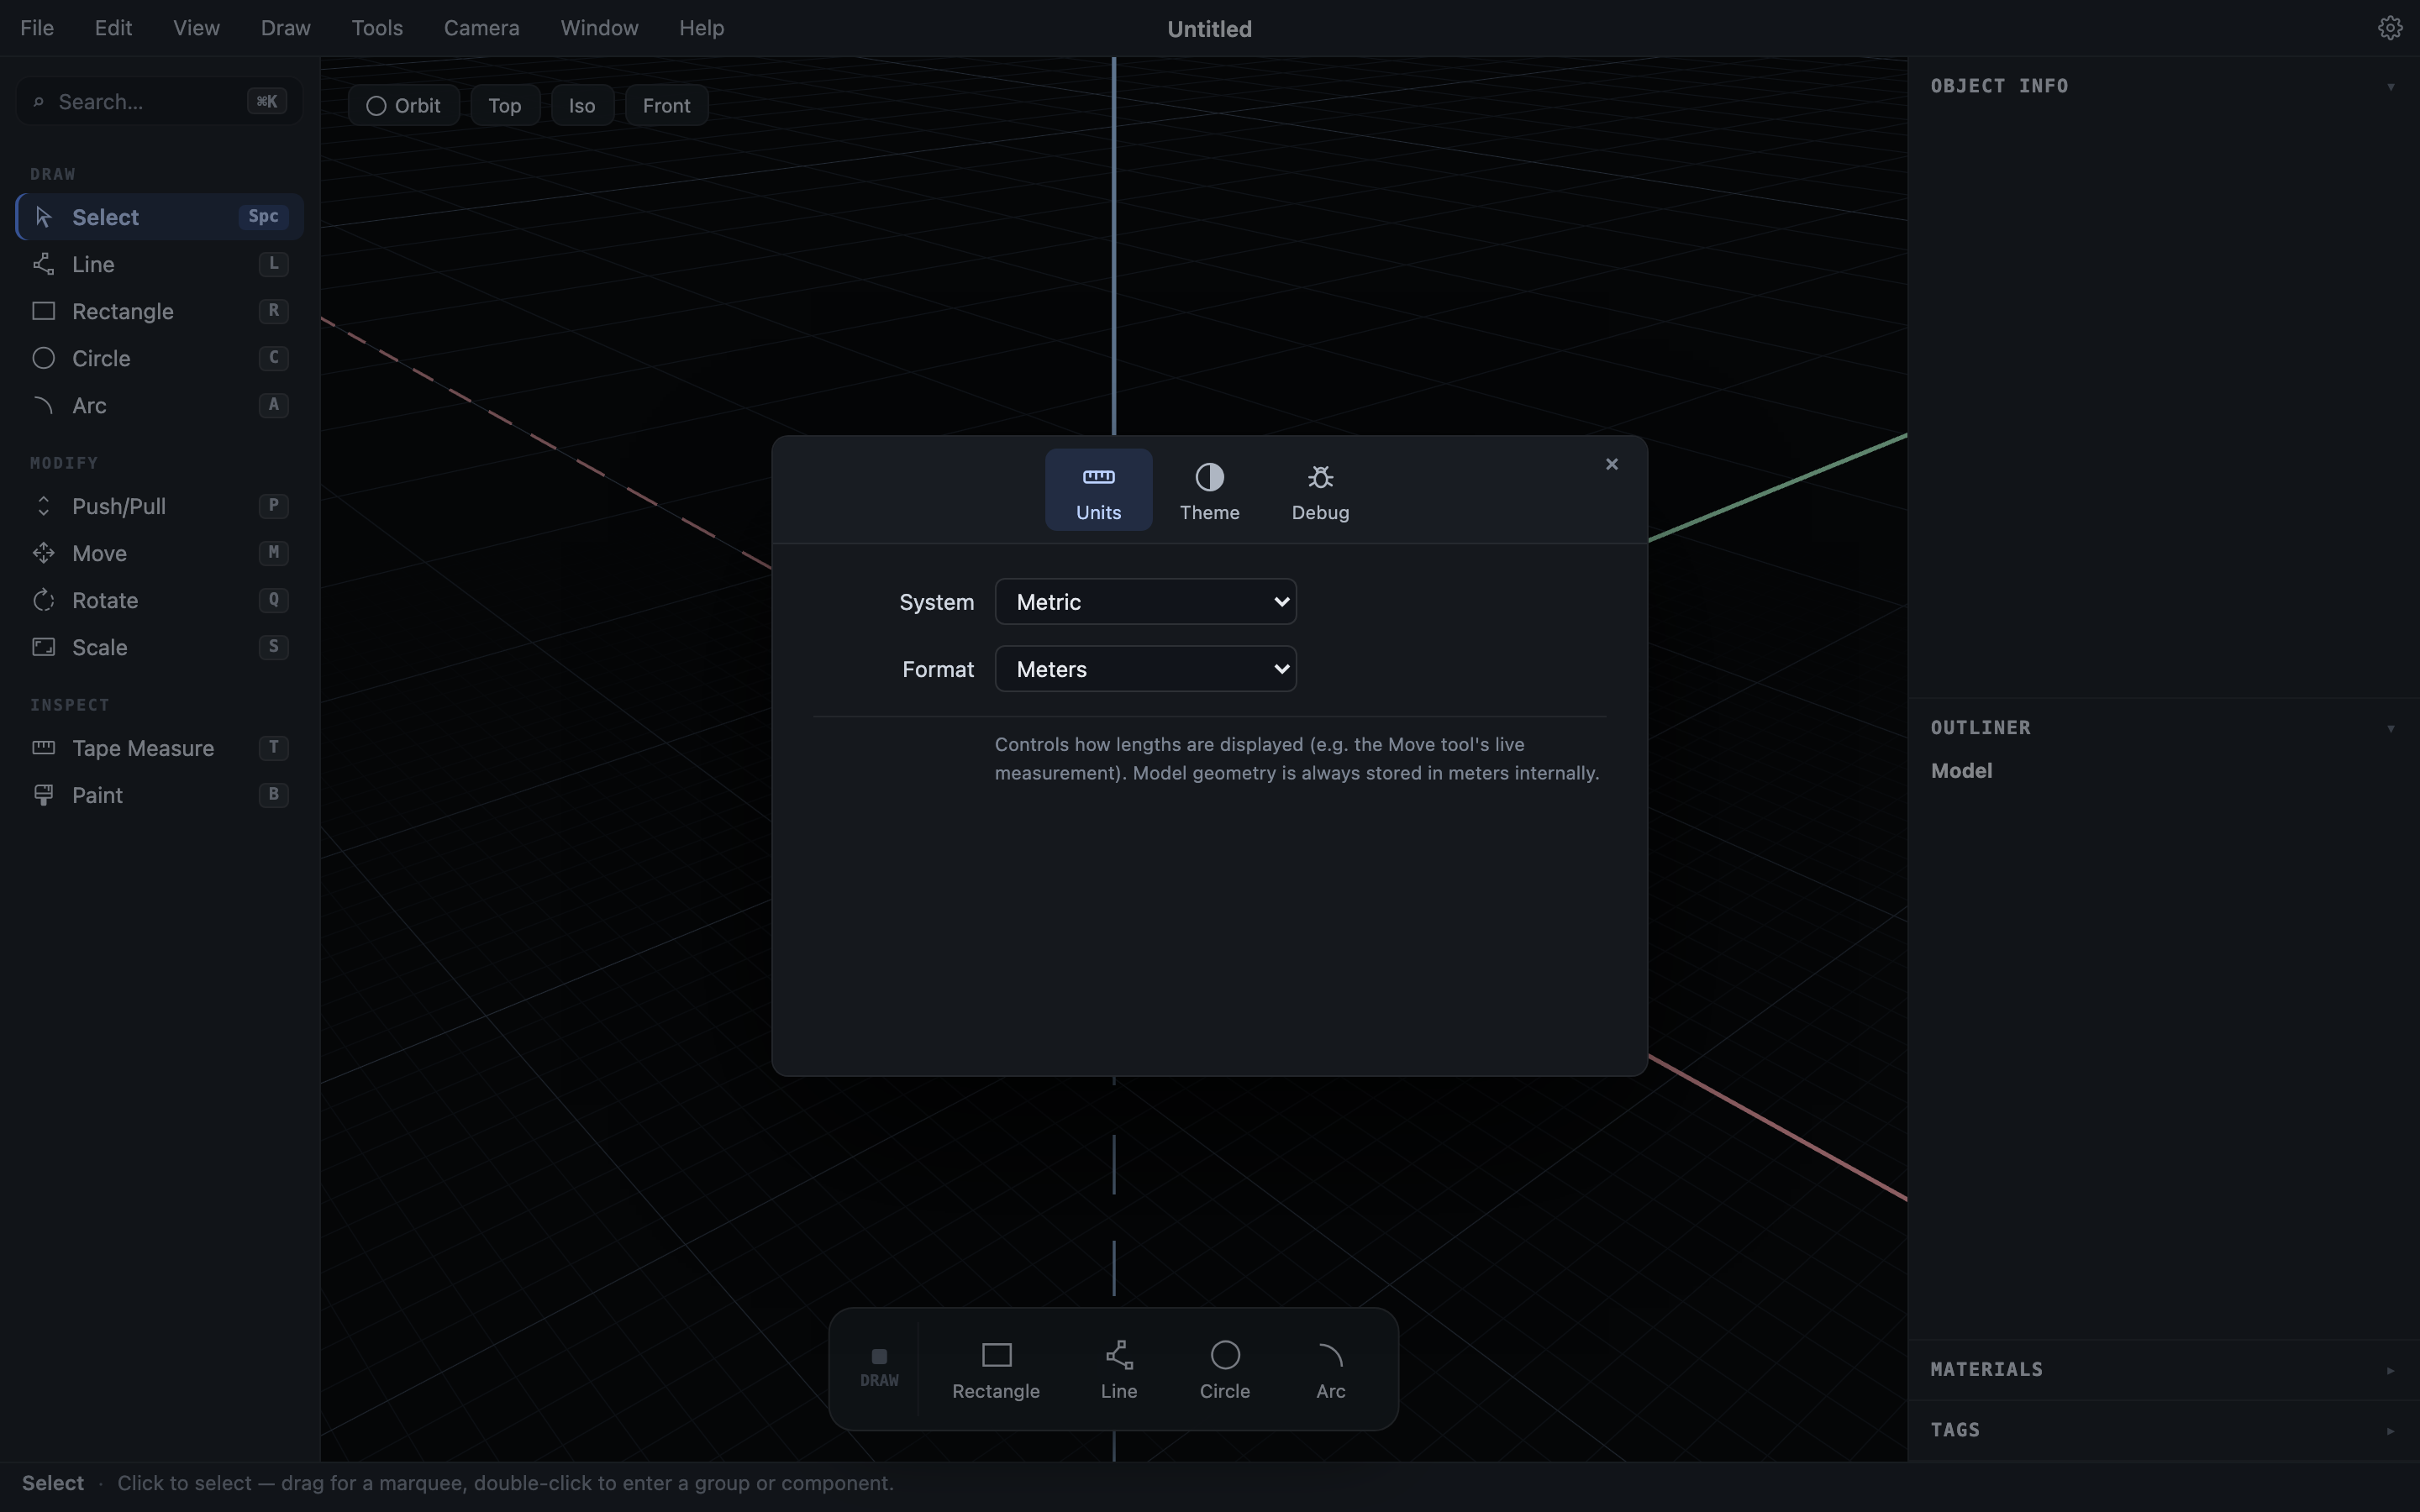Click Rectangle in the bottom draw toolbar
Viewport: 2420px width, 1512px height.
(996, 1370)
